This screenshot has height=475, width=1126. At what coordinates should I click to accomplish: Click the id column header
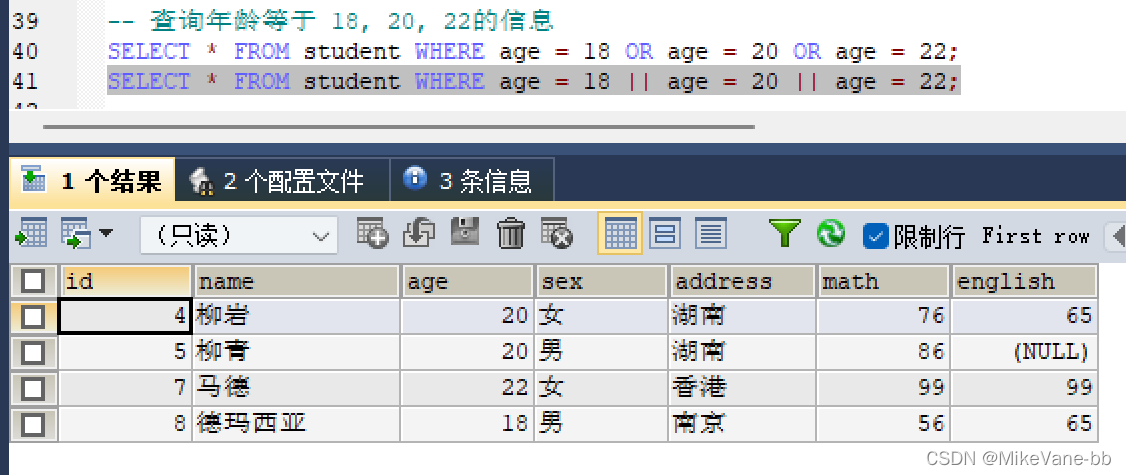tap(125, 281)
